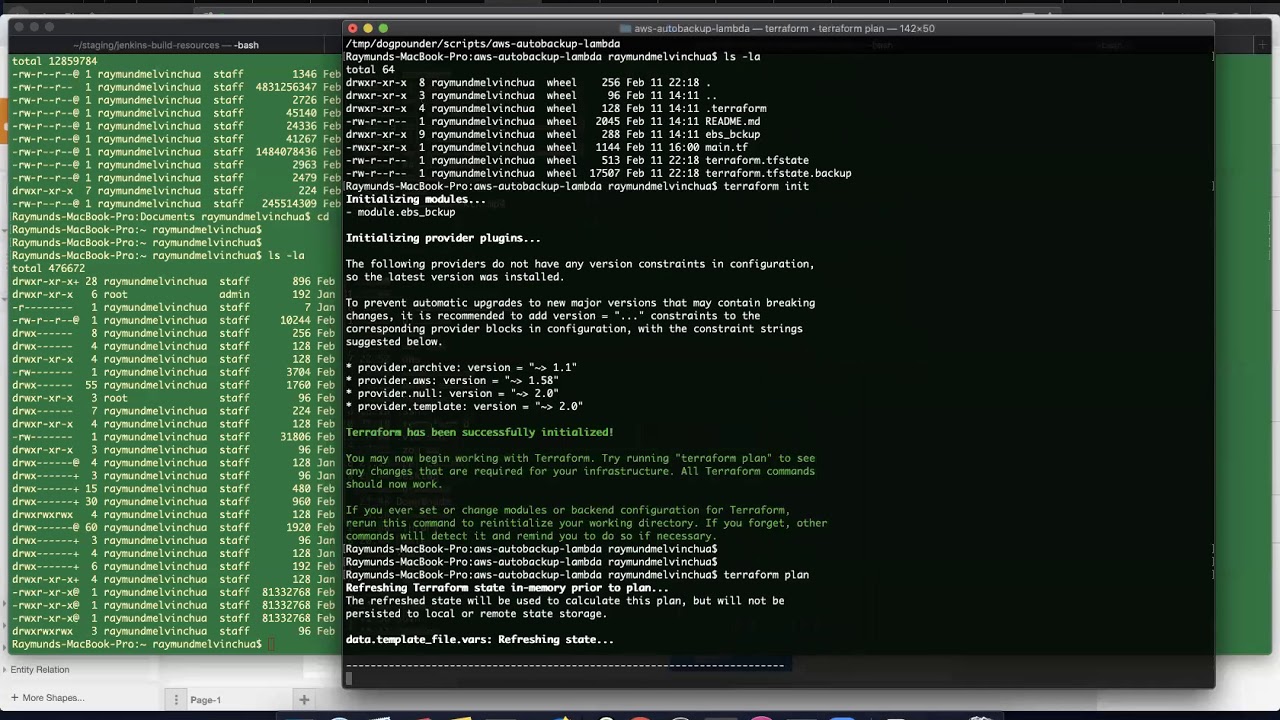Viewport: 1280px width, 720px height.
Task: Click 'so the latest version was installed.' line
Action: point(455,278)
